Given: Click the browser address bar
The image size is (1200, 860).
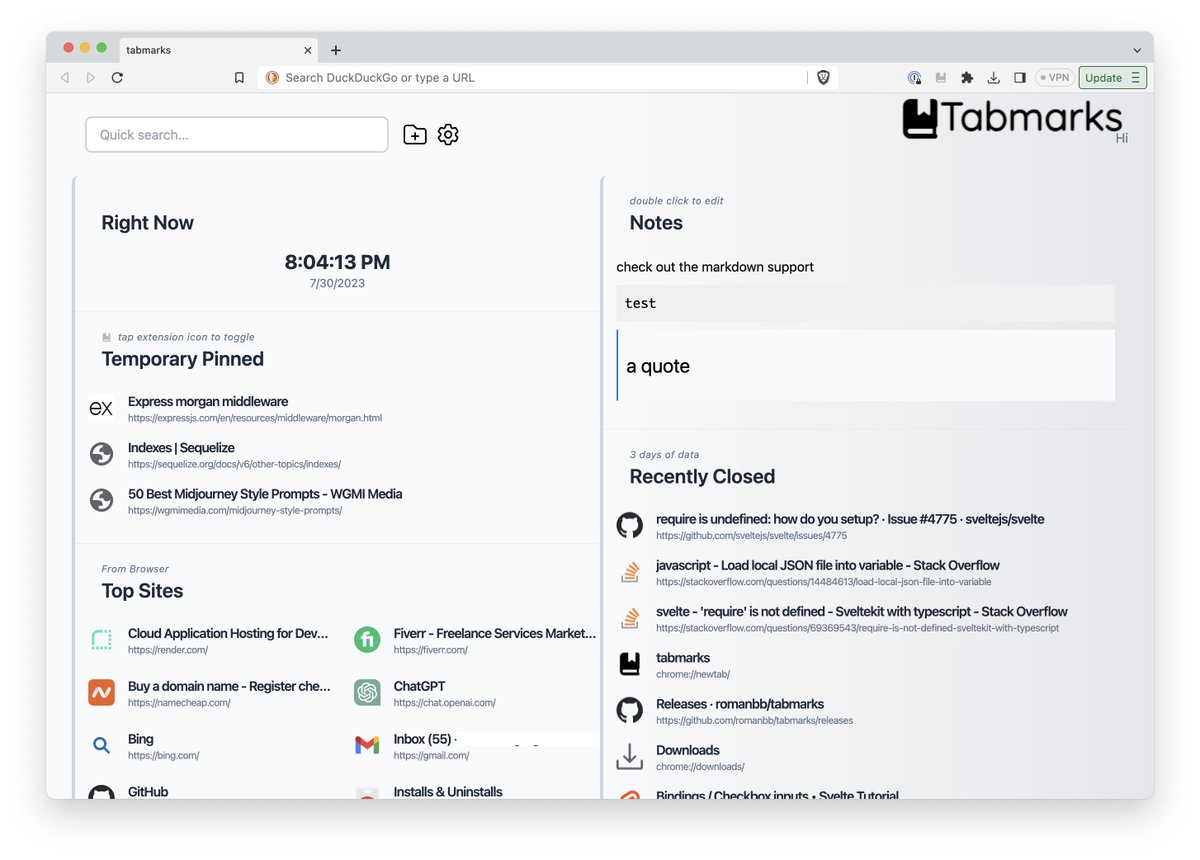Looking at the screenshot, I should (545, 78).
